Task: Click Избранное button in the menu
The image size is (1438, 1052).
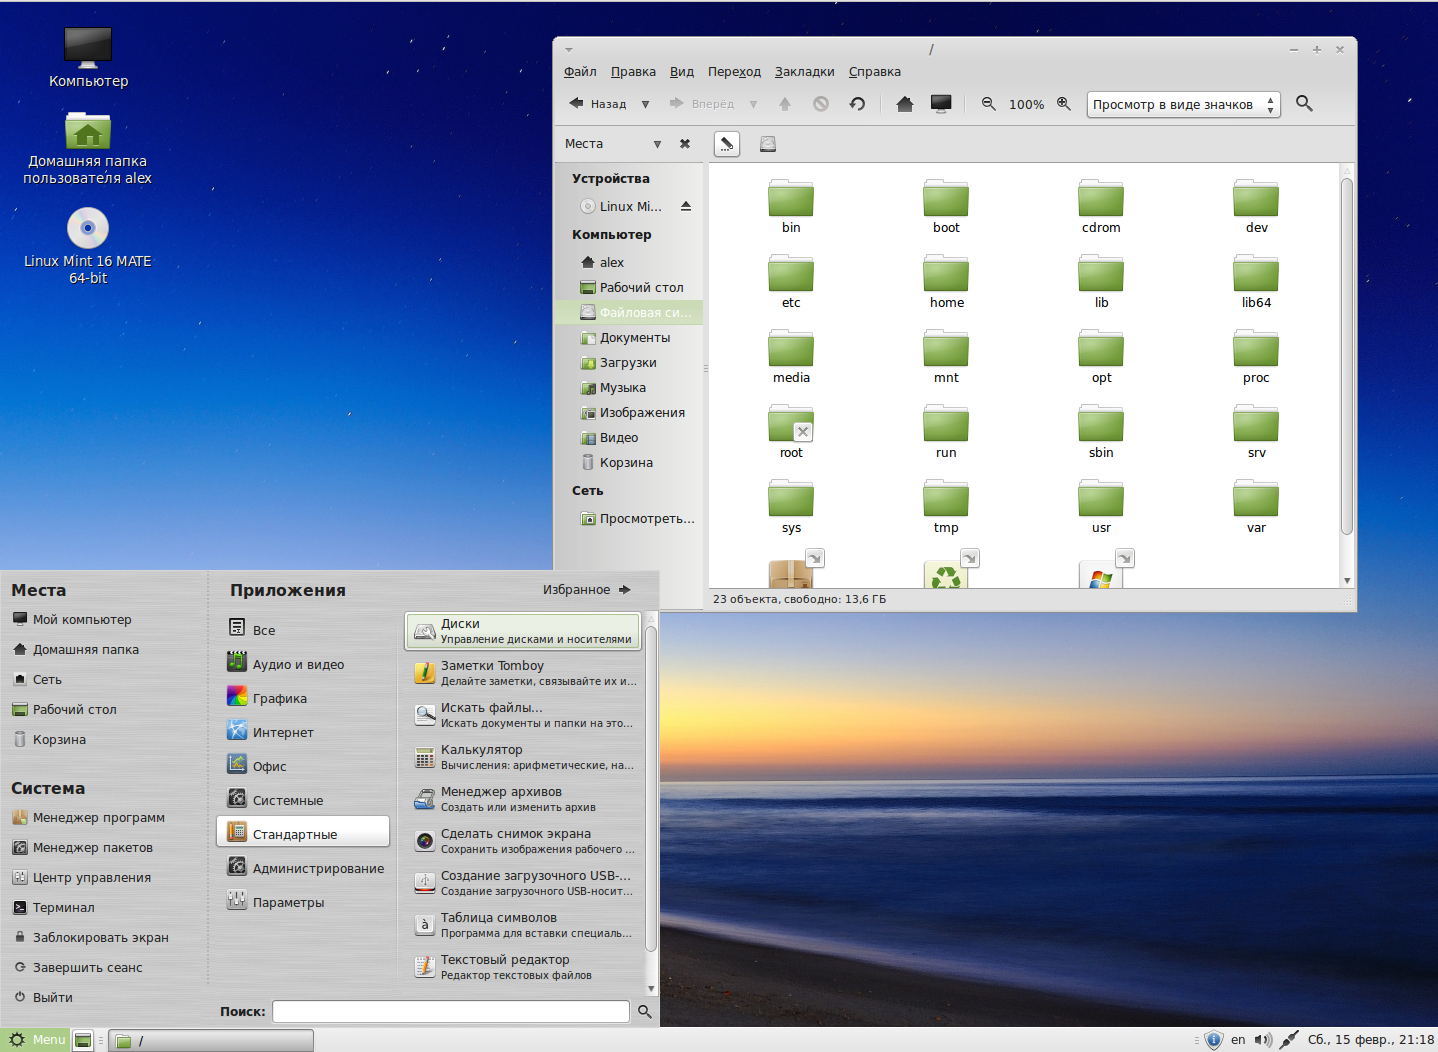Action: pyautogui.click(x=587, y=590)
